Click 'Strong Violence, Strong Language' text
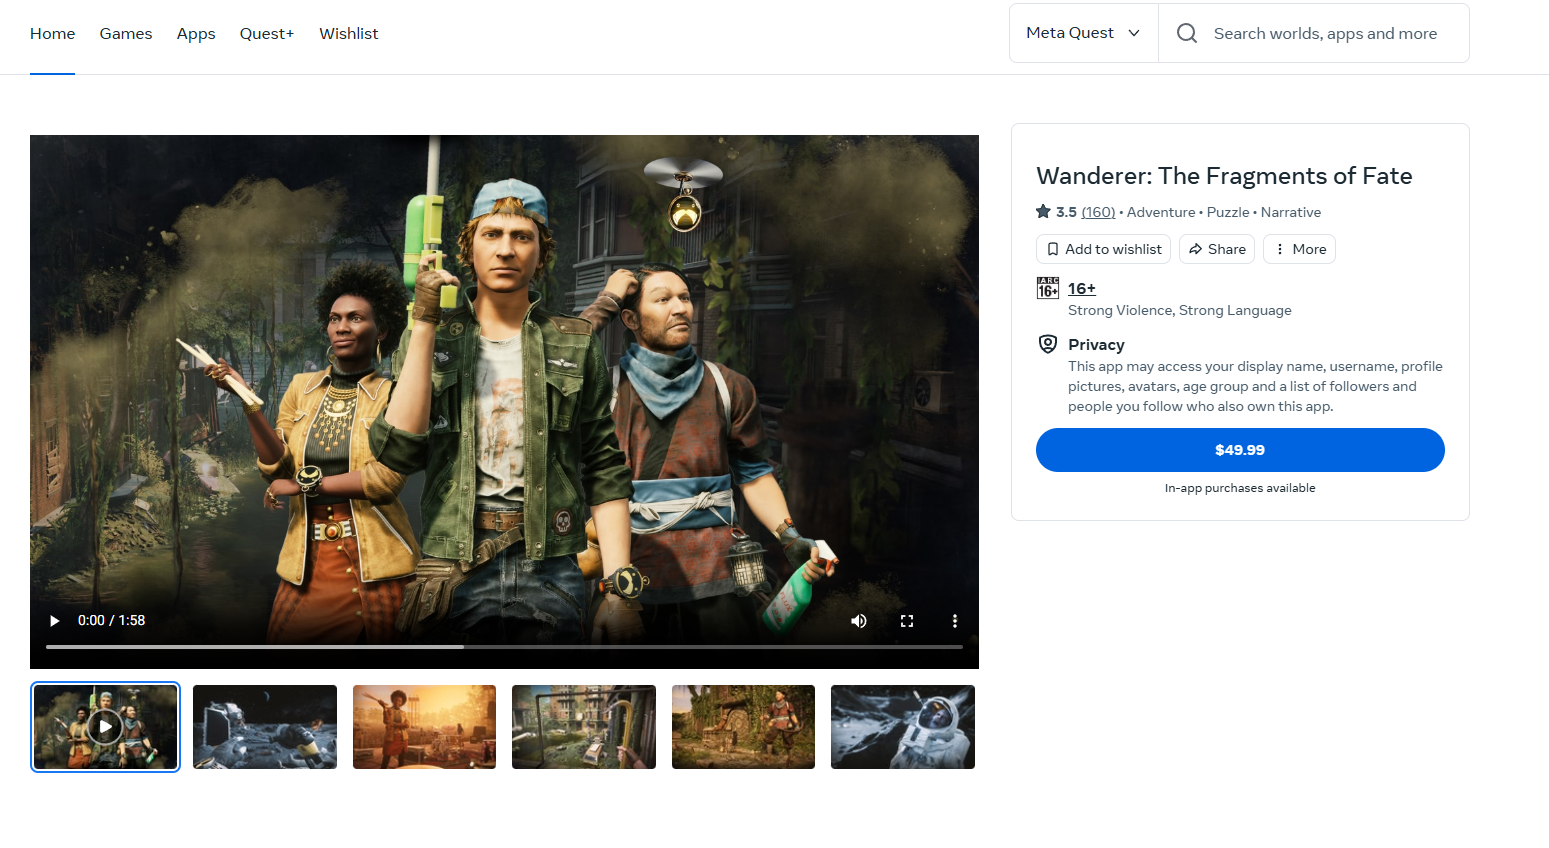Viewport: 1549px width, 848px height. pyautogui.click(x=1180, y=310)
